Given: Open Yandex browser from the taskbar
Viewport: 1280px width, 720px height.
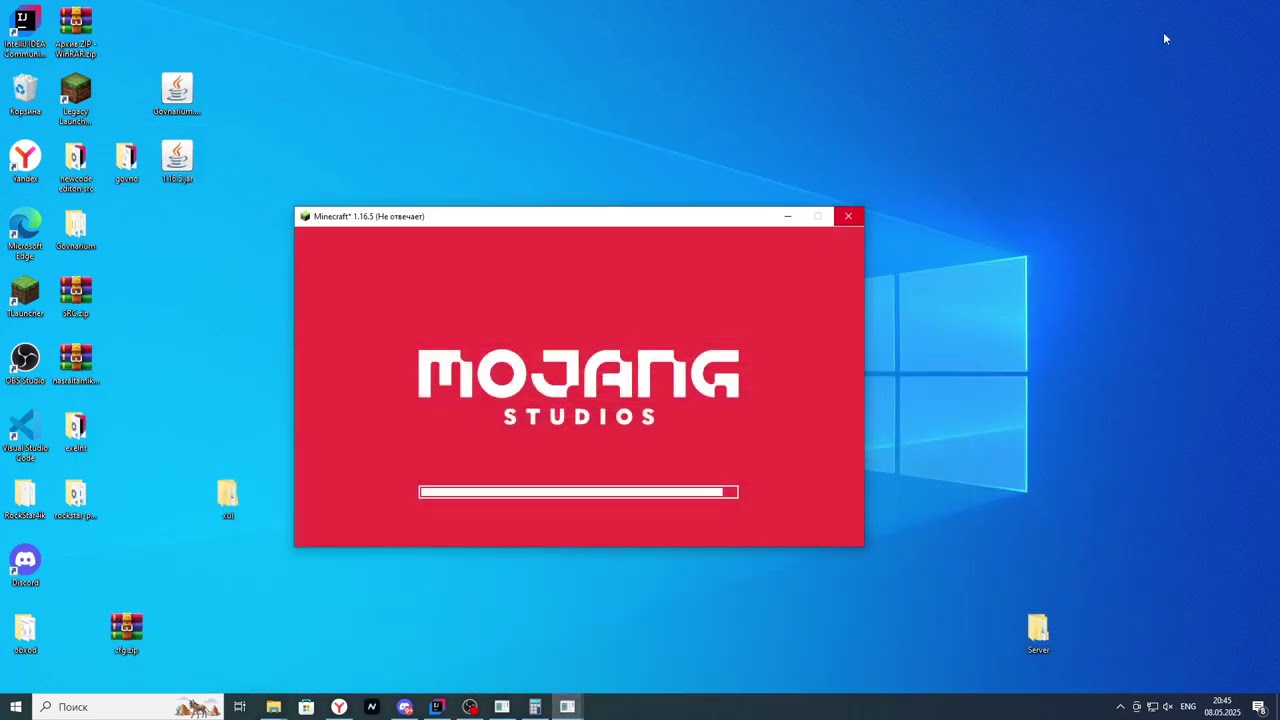Looking at the screenshot, I should [339, 707].
